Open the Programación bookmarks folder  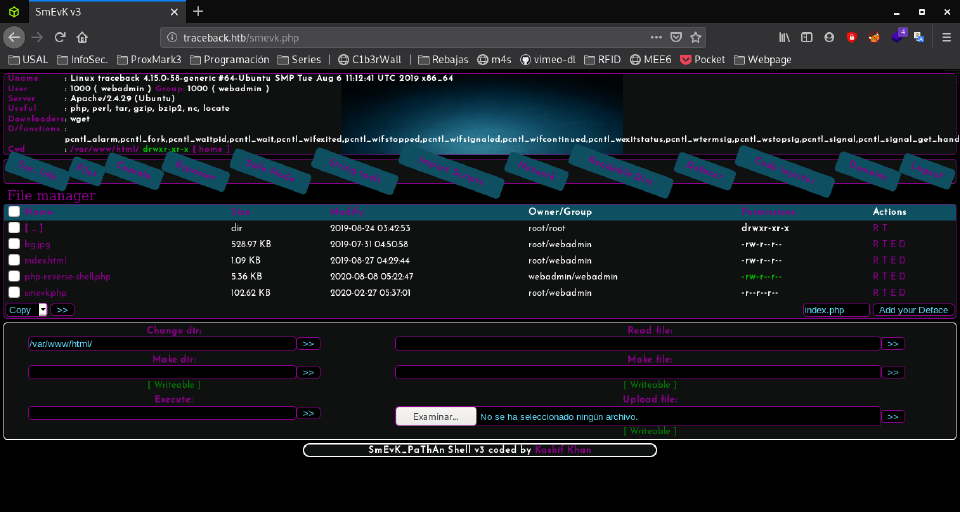click(237, 60)
